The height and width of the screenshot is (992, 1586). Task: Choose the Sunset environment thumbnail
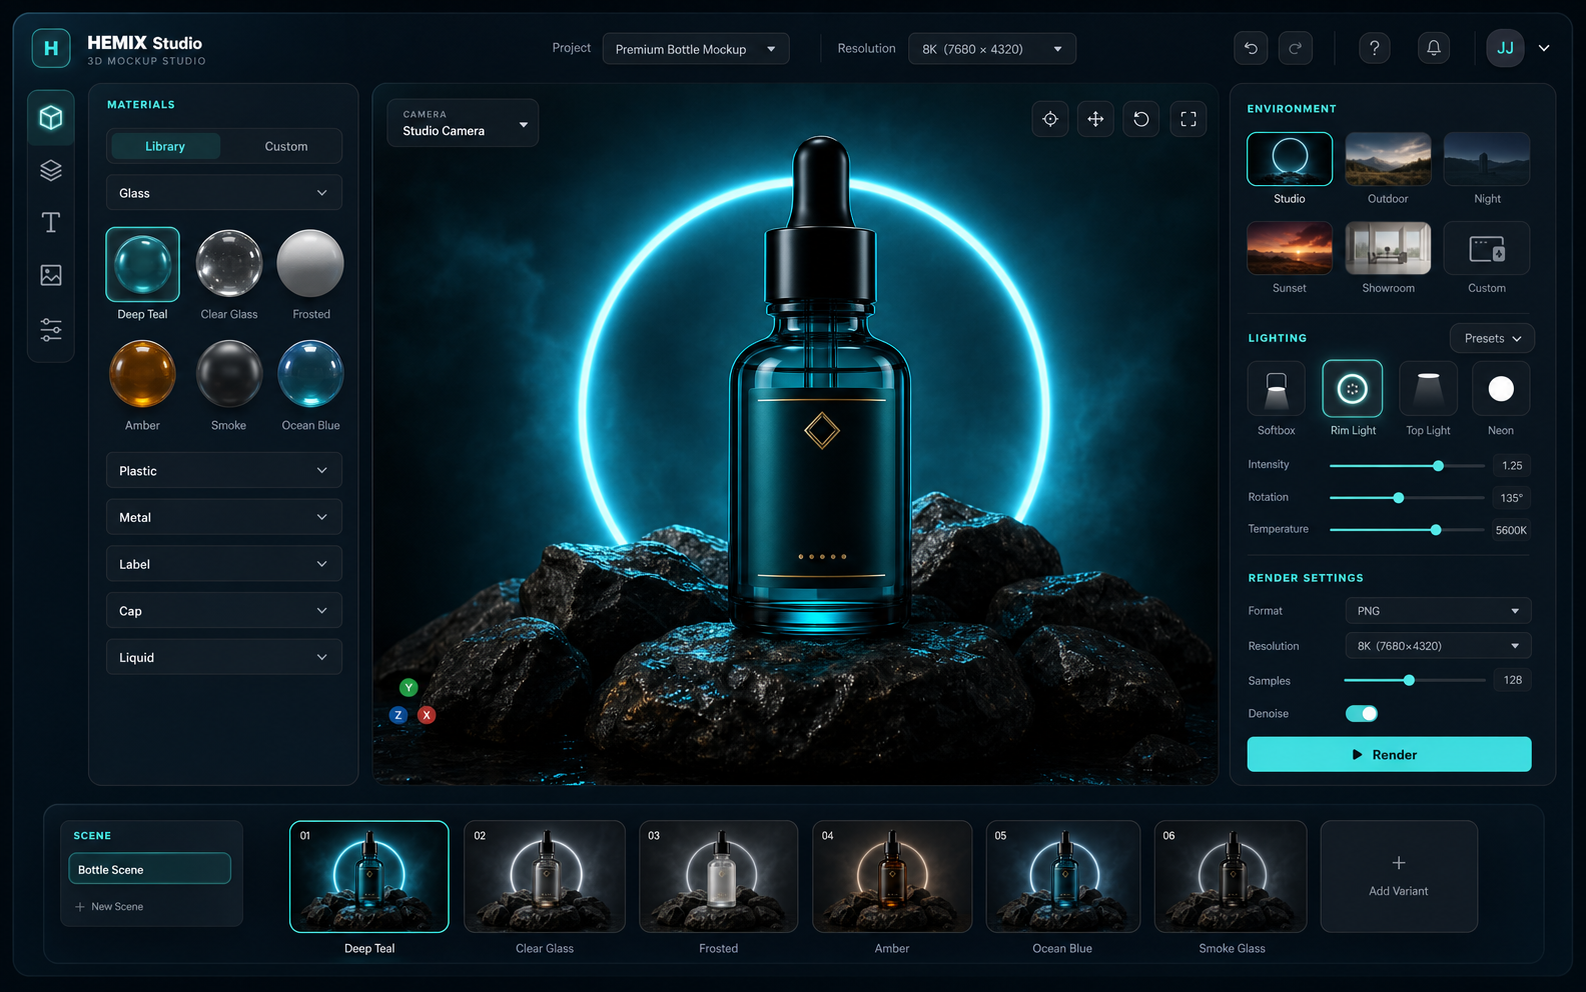[1290, 248]
